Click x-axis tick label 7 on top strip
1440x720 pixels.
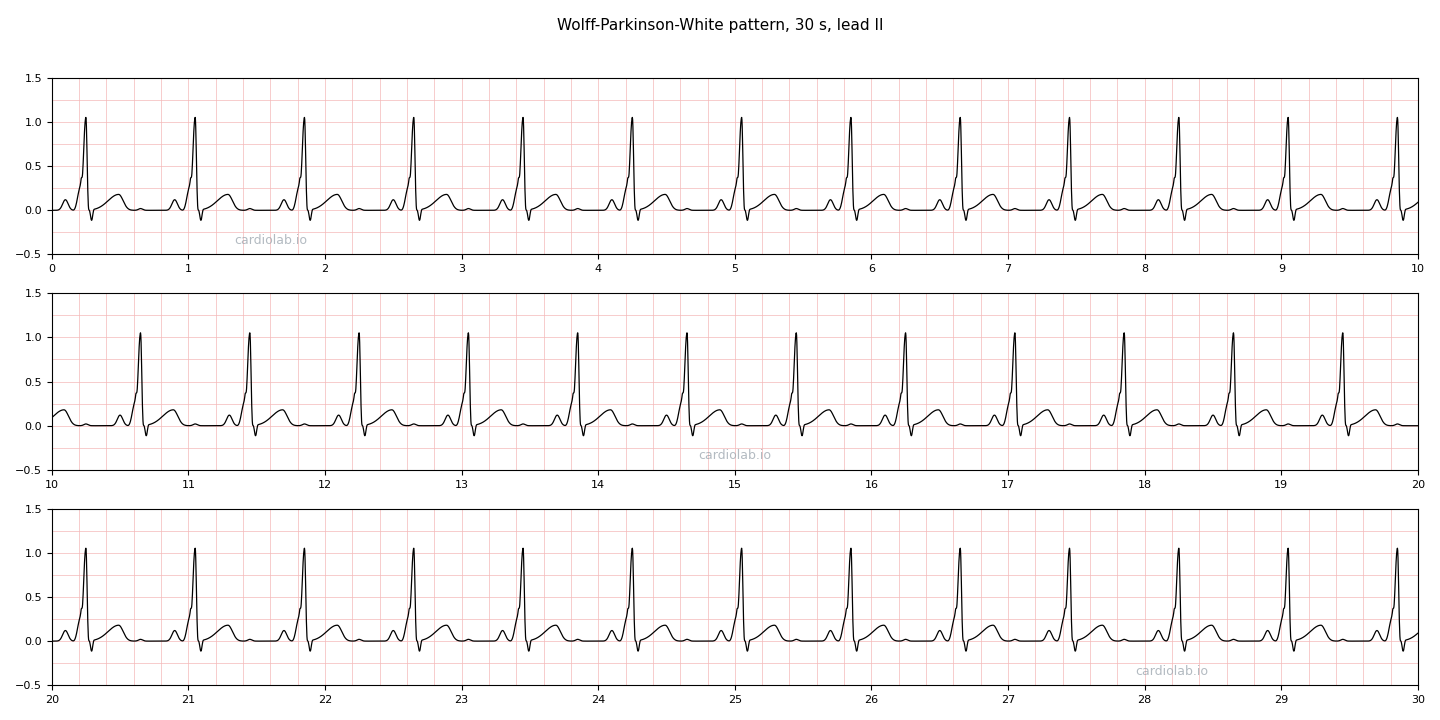(x=1008, y=268)
